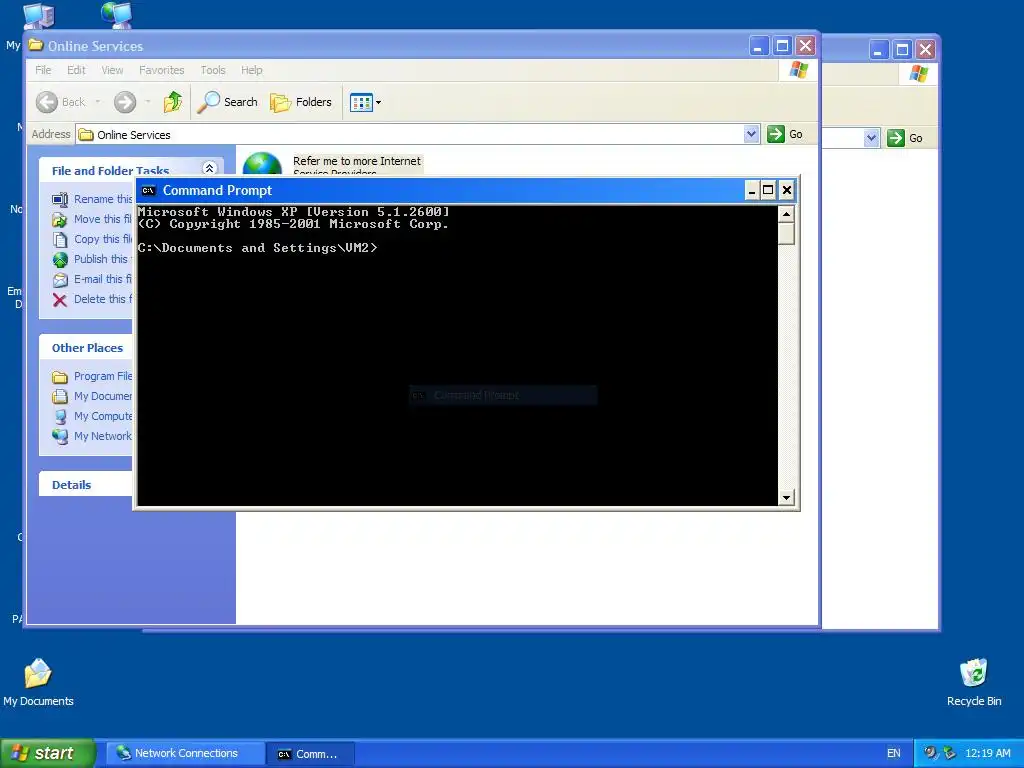Image resolution: width=1024 pixels, height=768 pixels.
Task: Select Refer me to more Internet Service Providers
Action: tap(332, 162)
